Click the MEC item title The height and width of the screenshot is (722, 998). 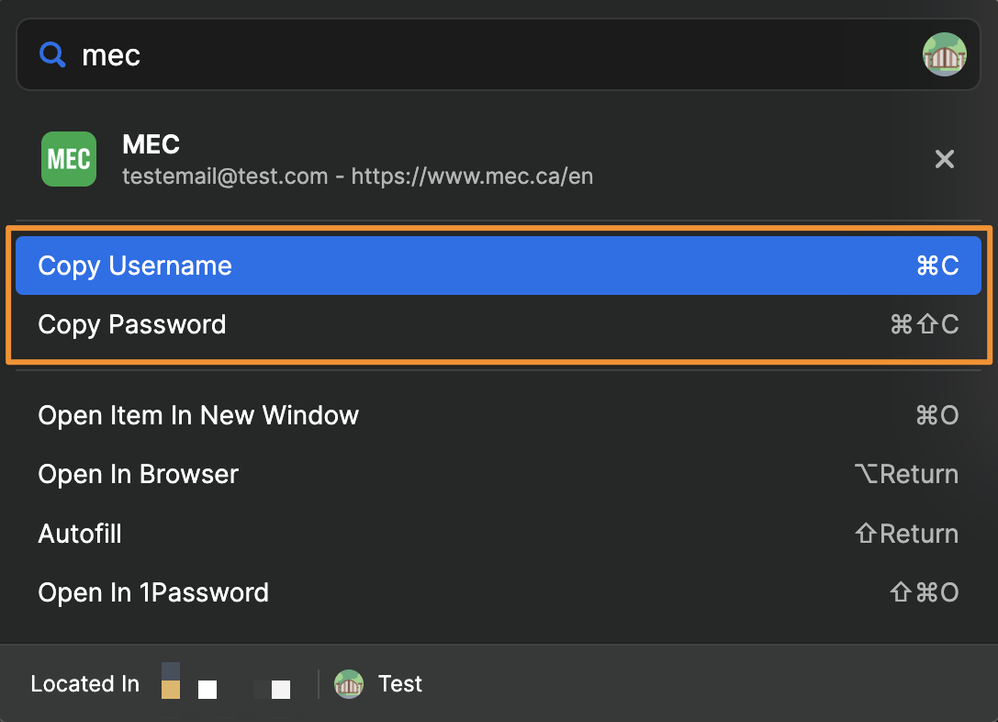tap(151, 145)
